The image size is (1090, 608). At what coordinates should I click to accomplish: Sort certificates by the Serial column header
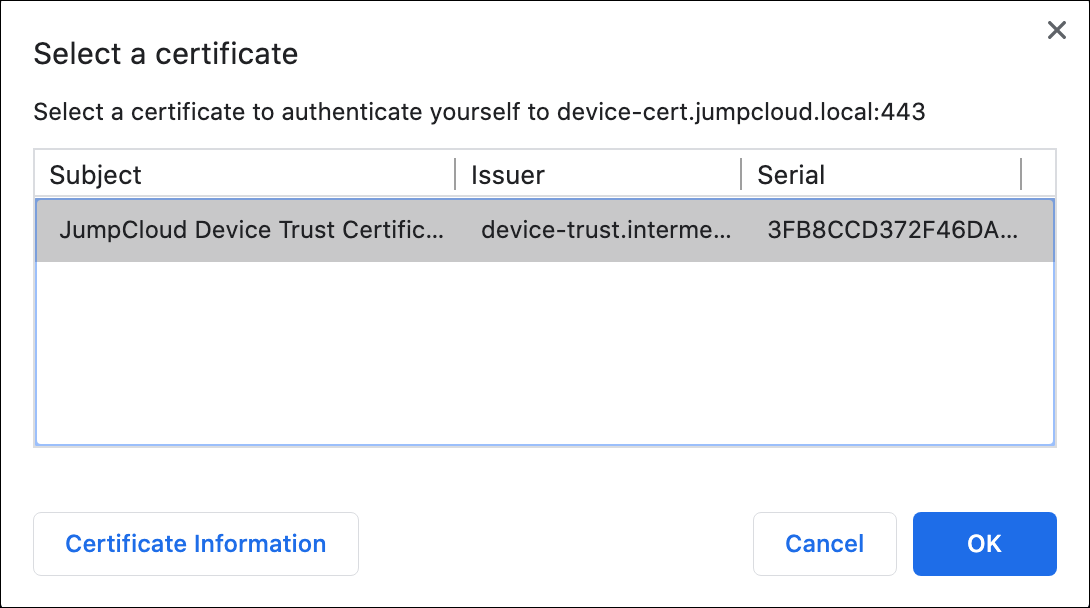point(791,175)
